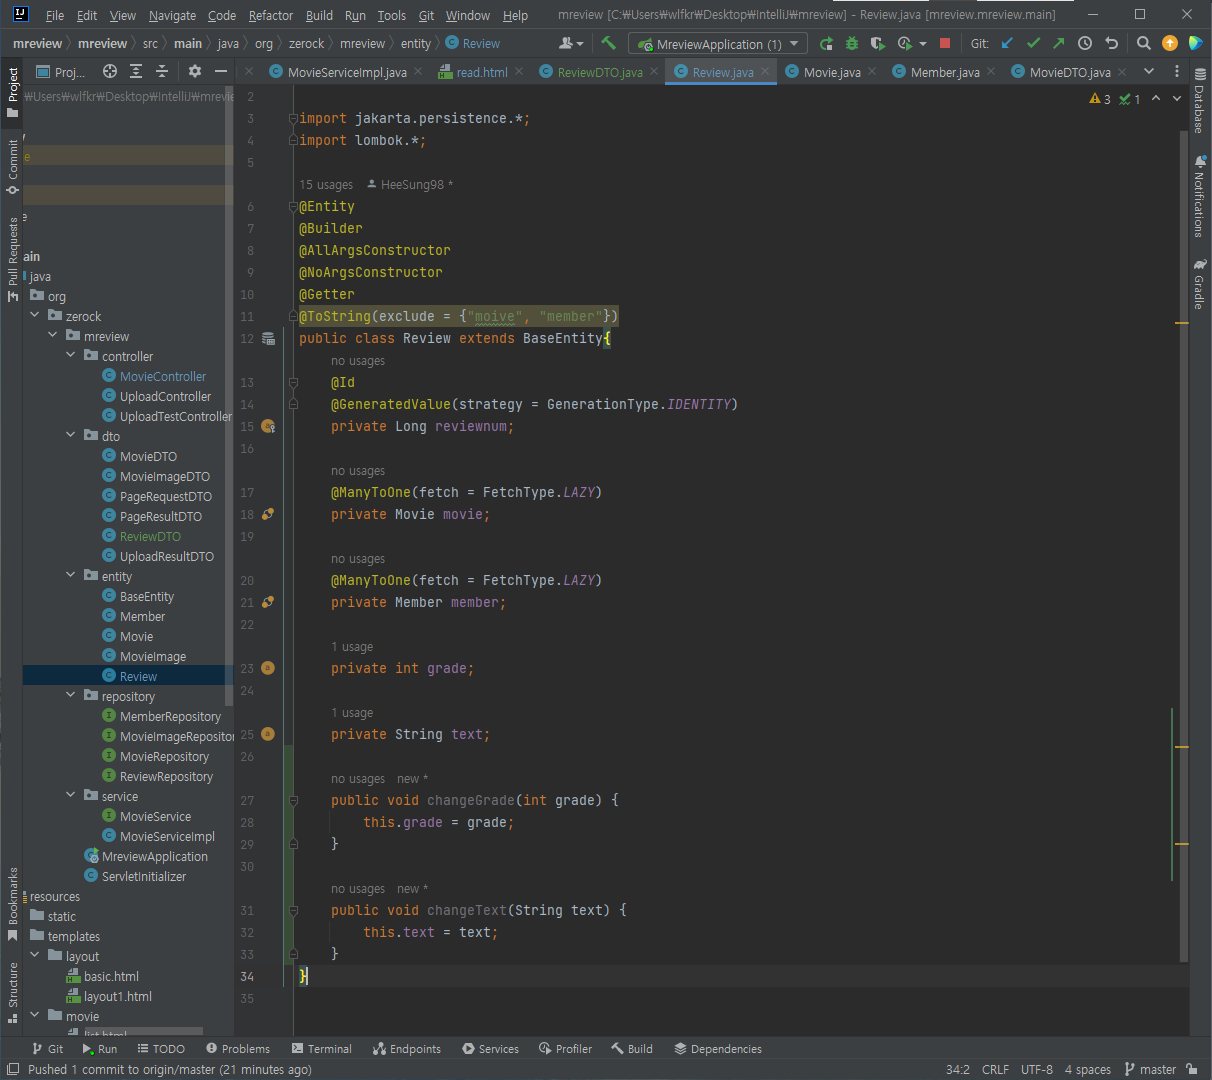
Task: Switch to the Member.java editor tab
Action: 945,72
